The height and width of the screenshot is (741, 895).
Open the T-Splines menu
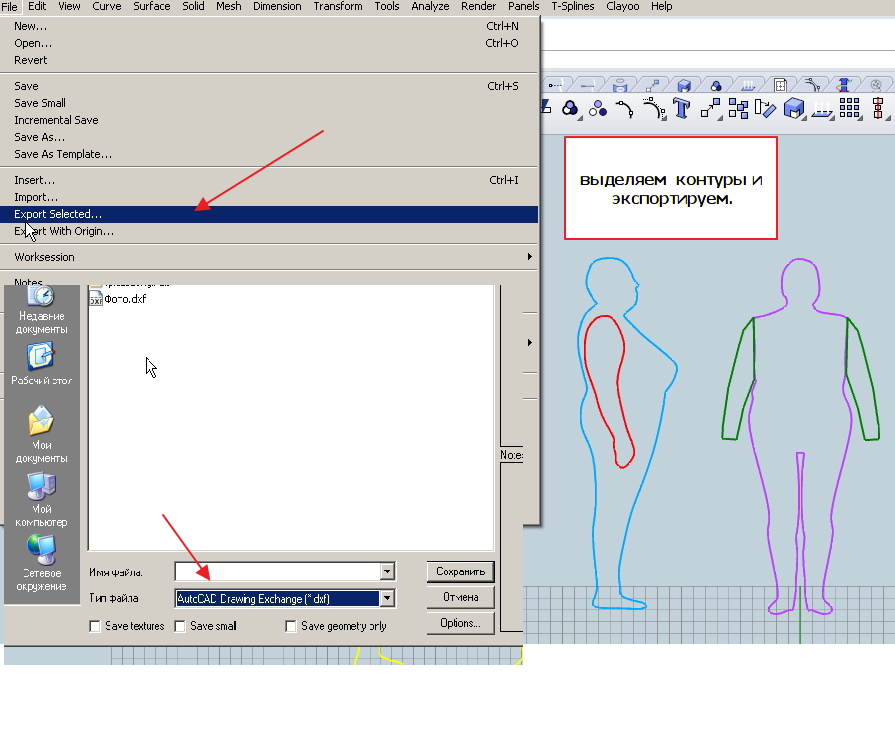point(573,6)
